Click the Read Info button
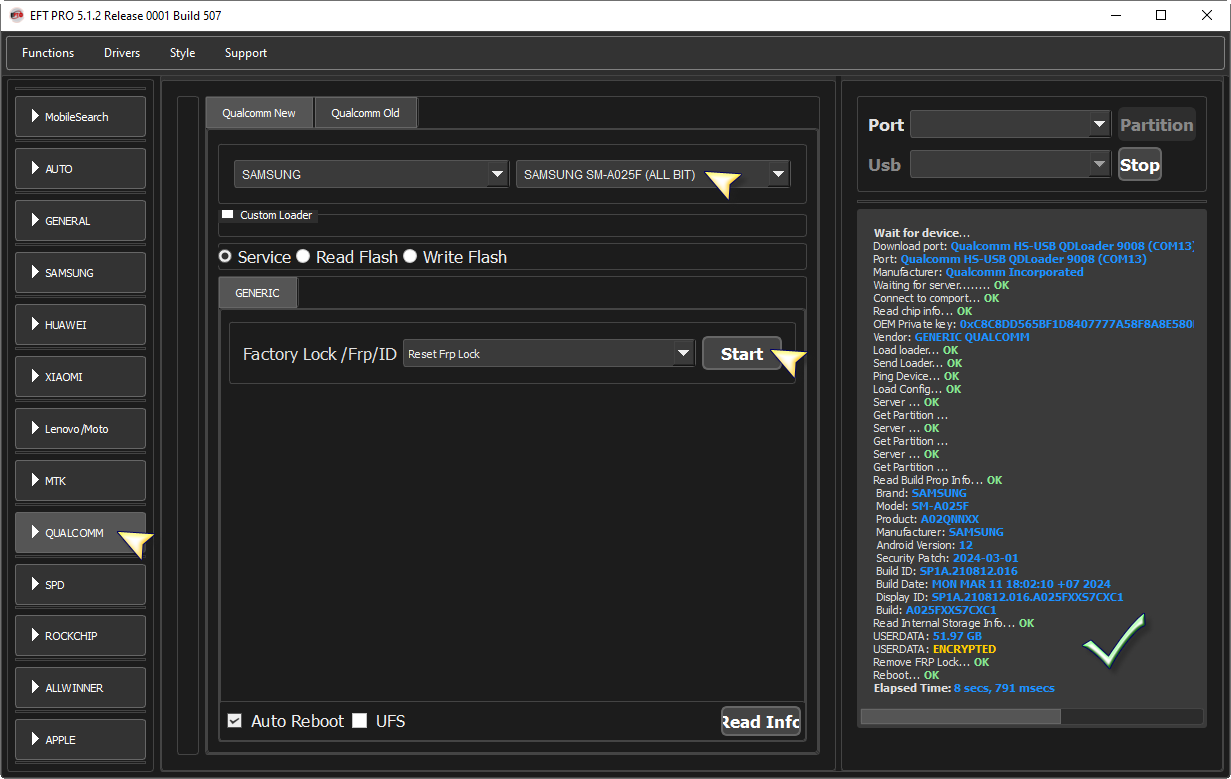 761,722
